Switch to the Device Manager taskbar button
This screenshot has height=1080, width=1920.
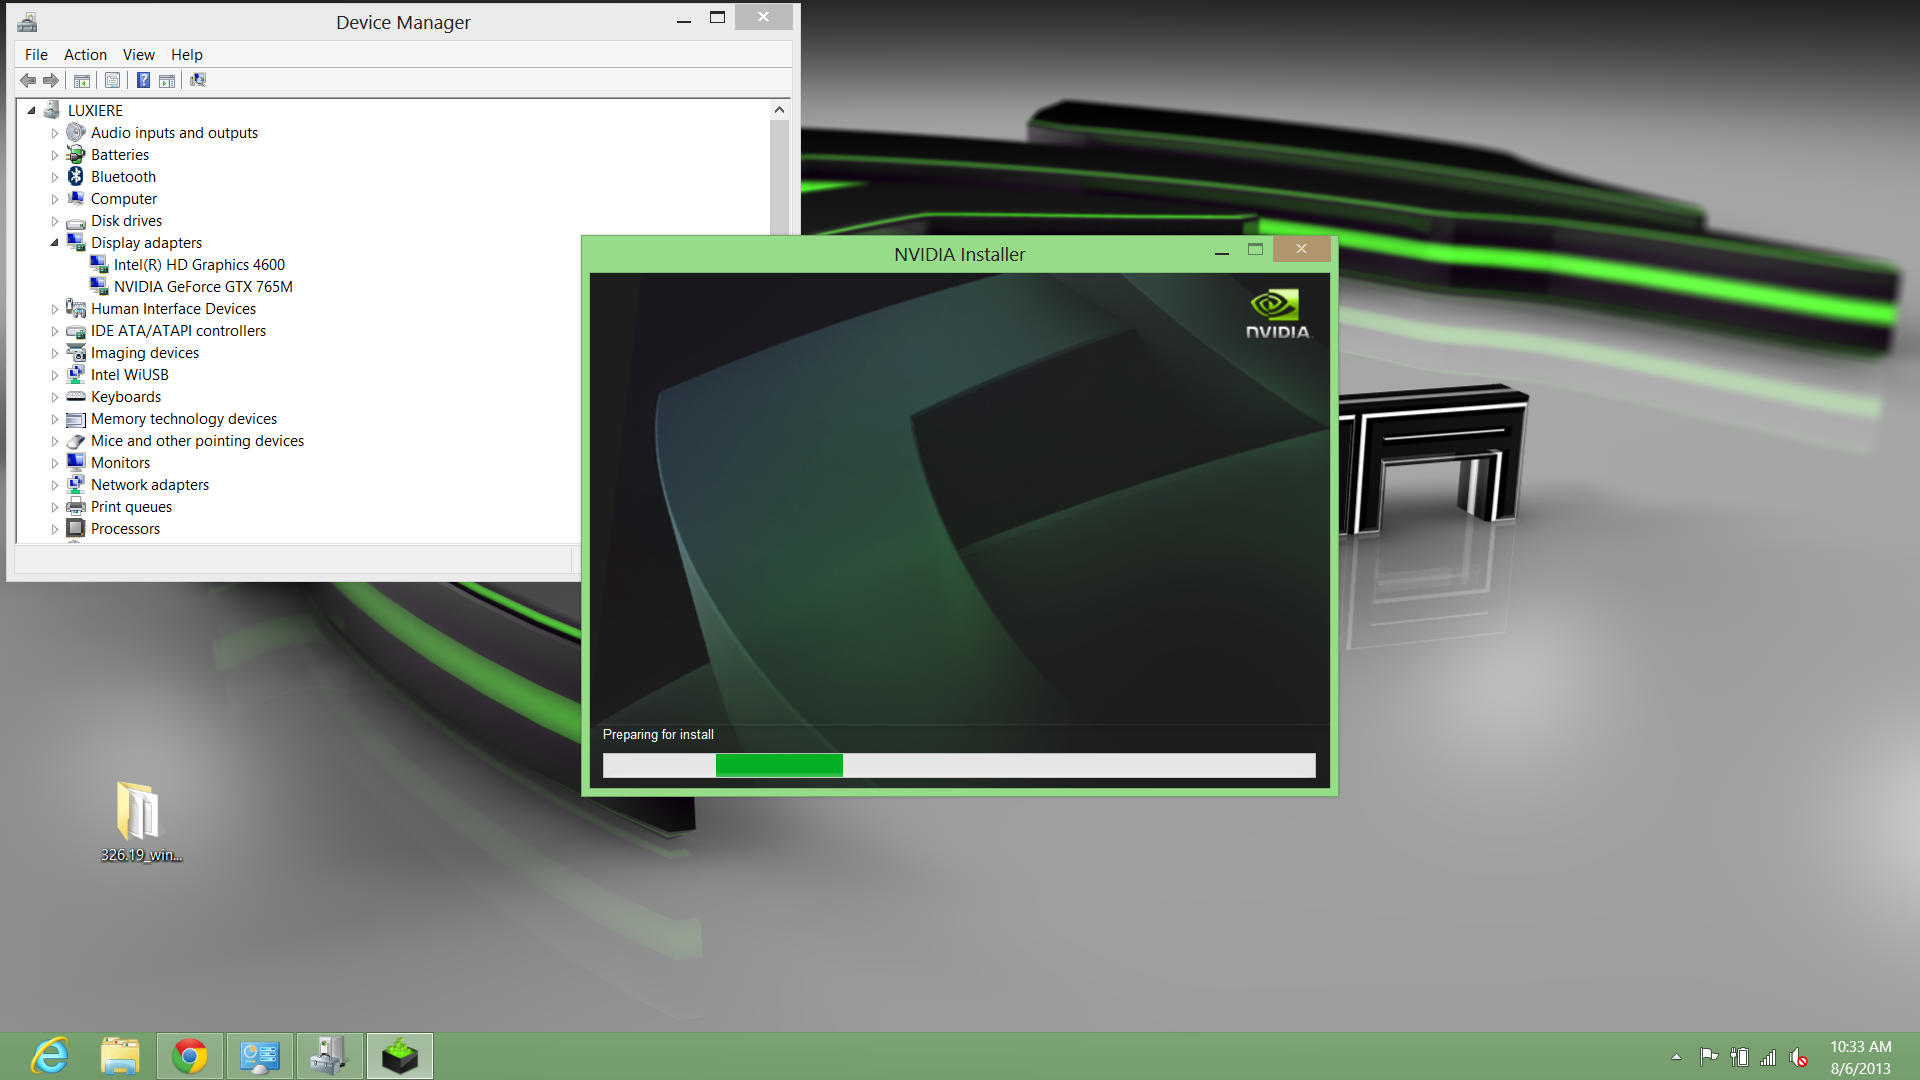click(330, 1056)
